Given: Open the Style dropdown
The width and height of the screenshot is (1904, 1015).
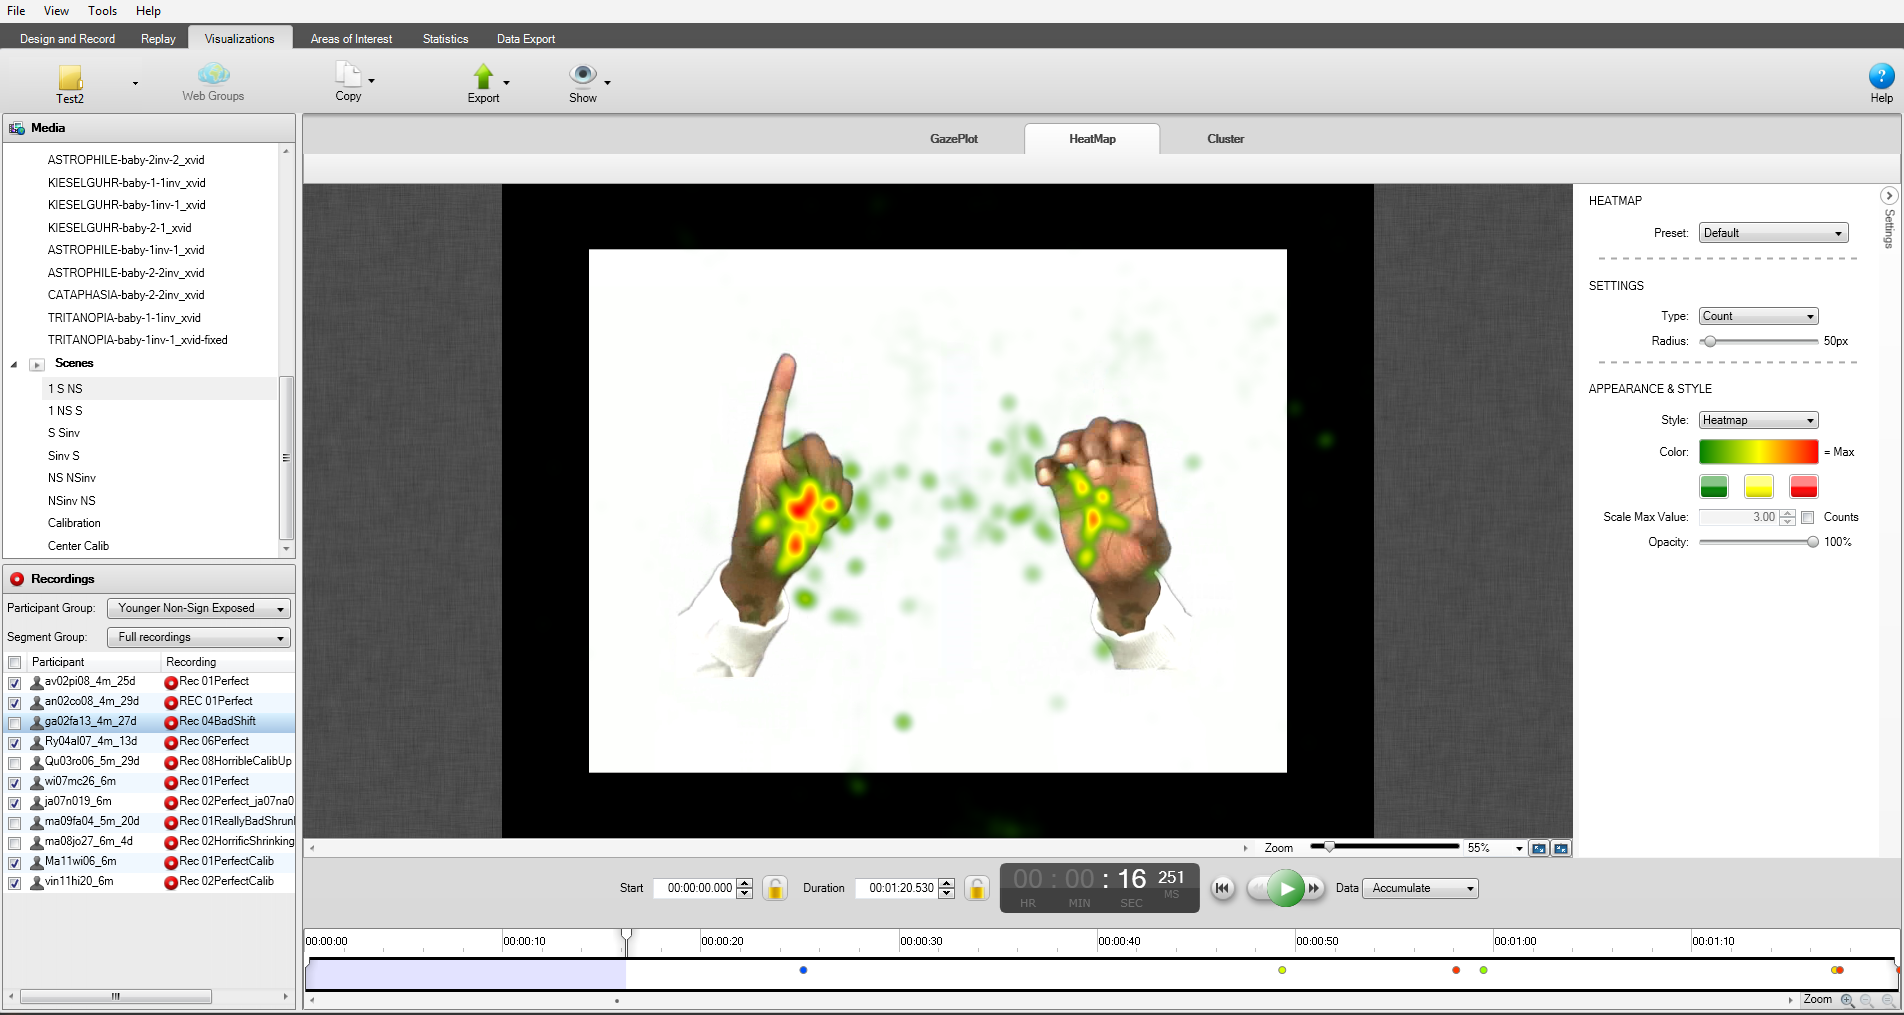Looking at the screenshot, I should click(x=1759, y=420).
